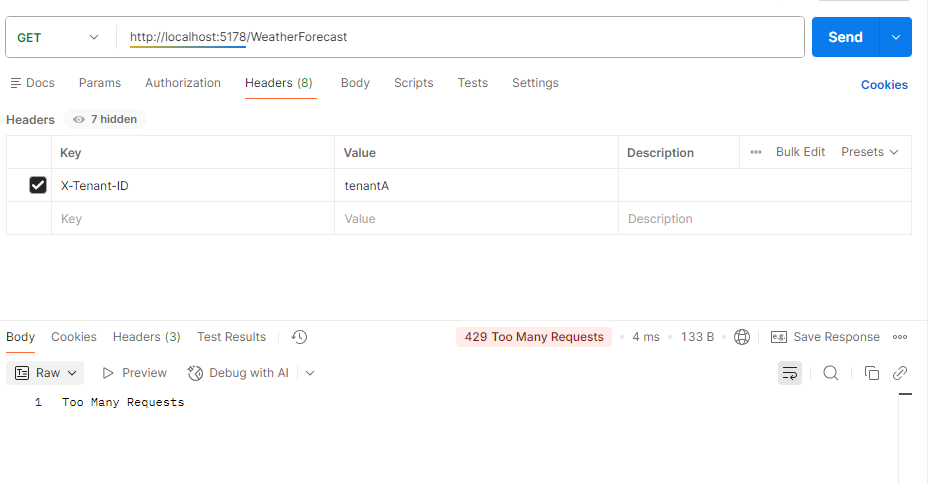Open the Raw format dropdown
Screen dimensions: 935x484
tap(46, 373)
